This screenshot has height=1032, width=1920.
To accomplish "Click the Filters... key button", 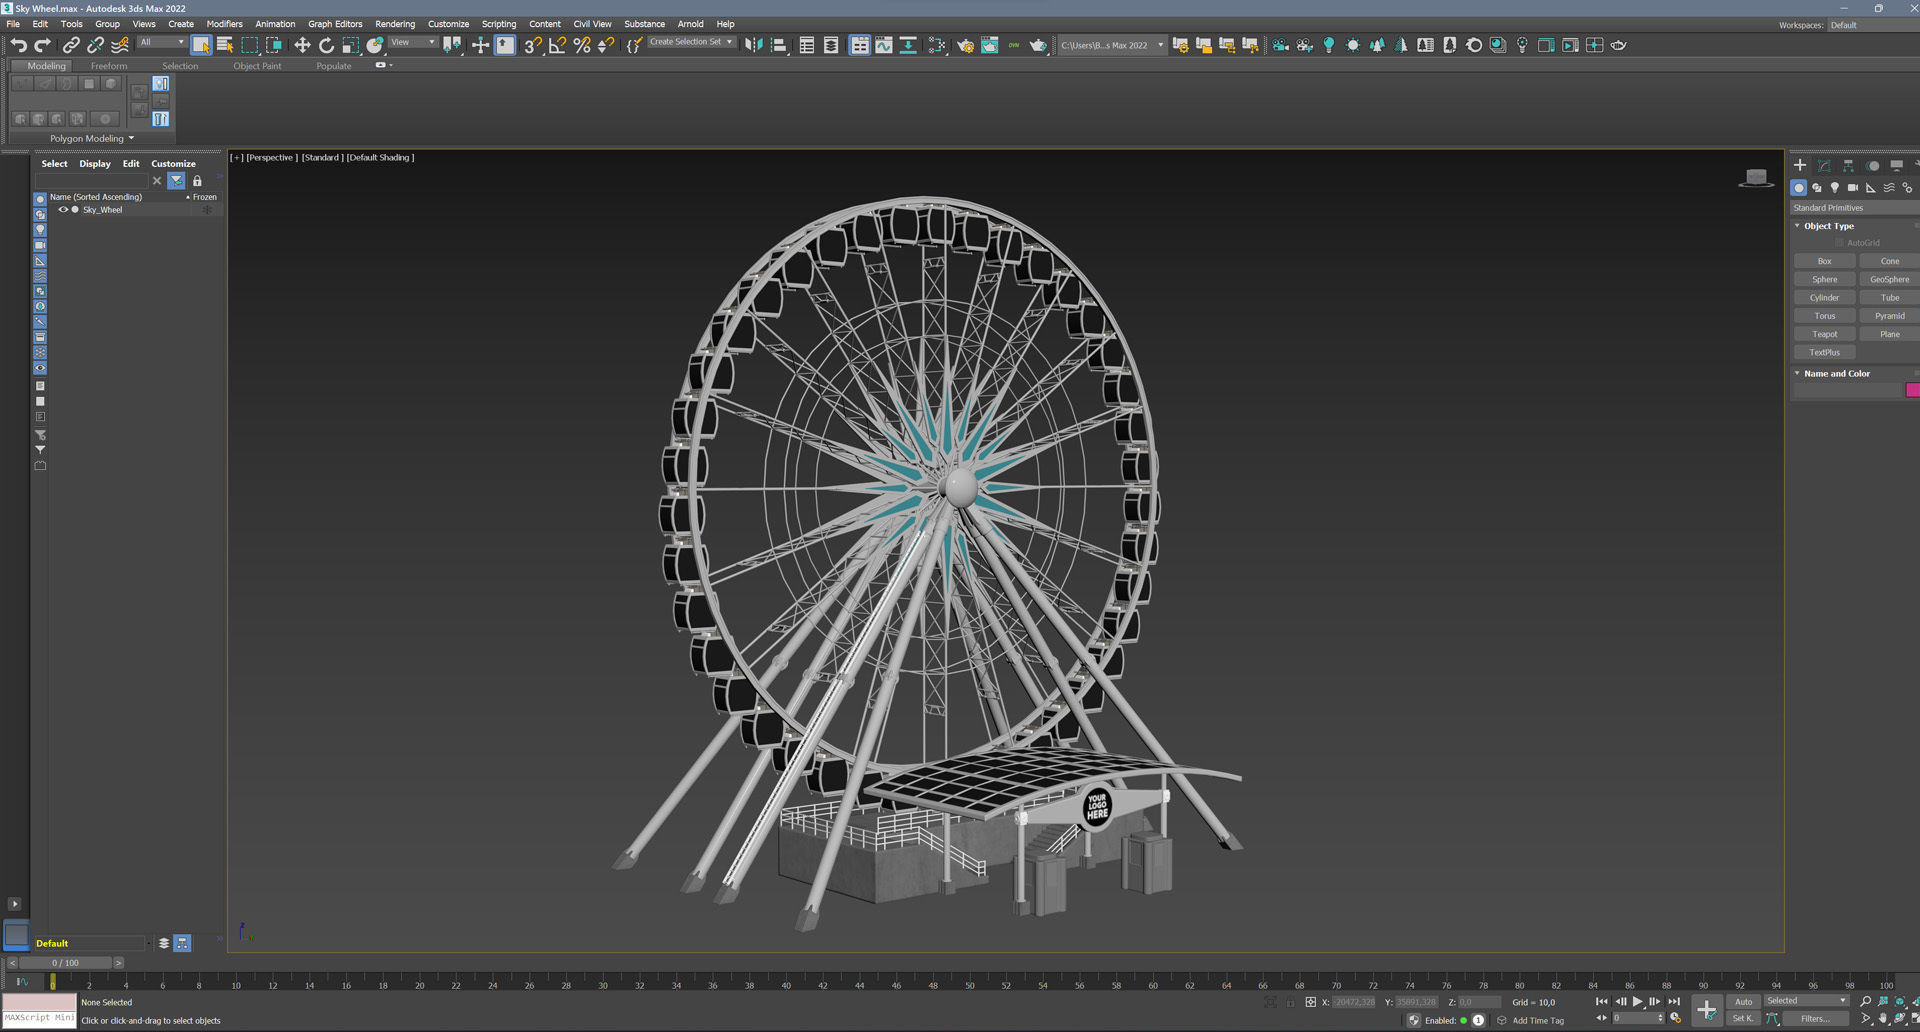I will click(1815, 1019).
